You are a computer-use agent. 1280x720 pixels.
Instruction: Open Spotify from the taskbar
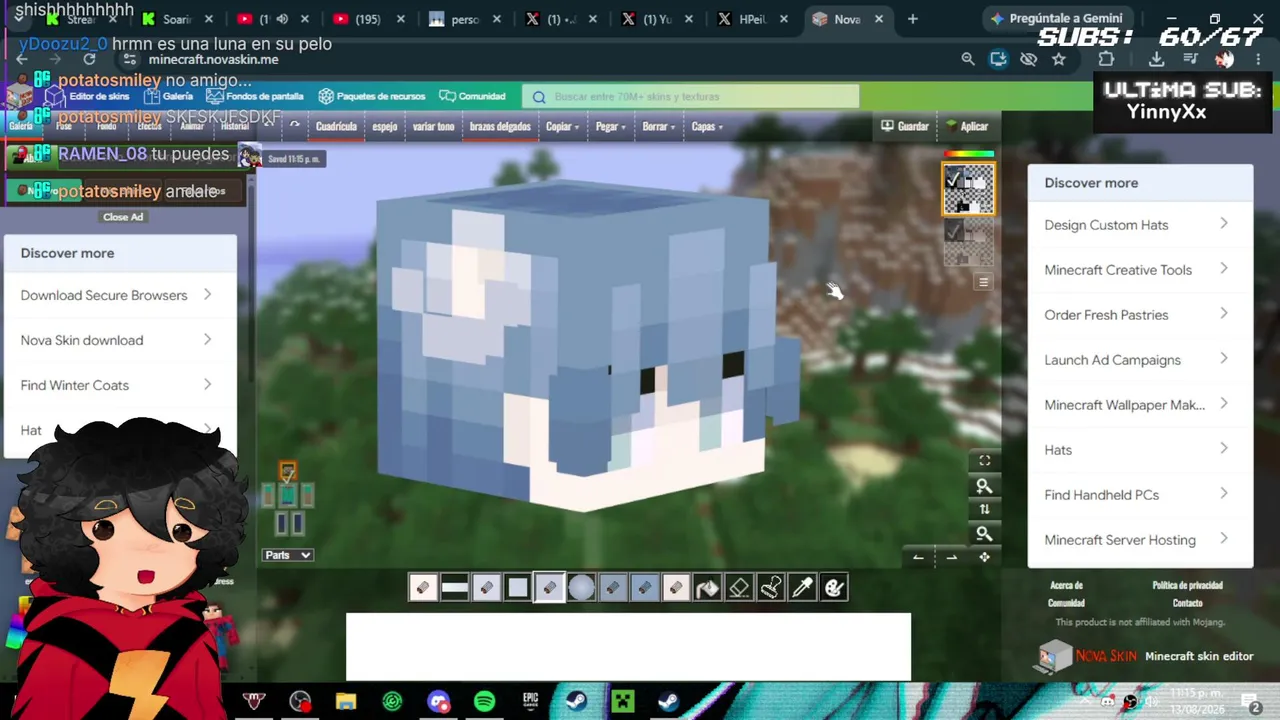click(484, 701)
